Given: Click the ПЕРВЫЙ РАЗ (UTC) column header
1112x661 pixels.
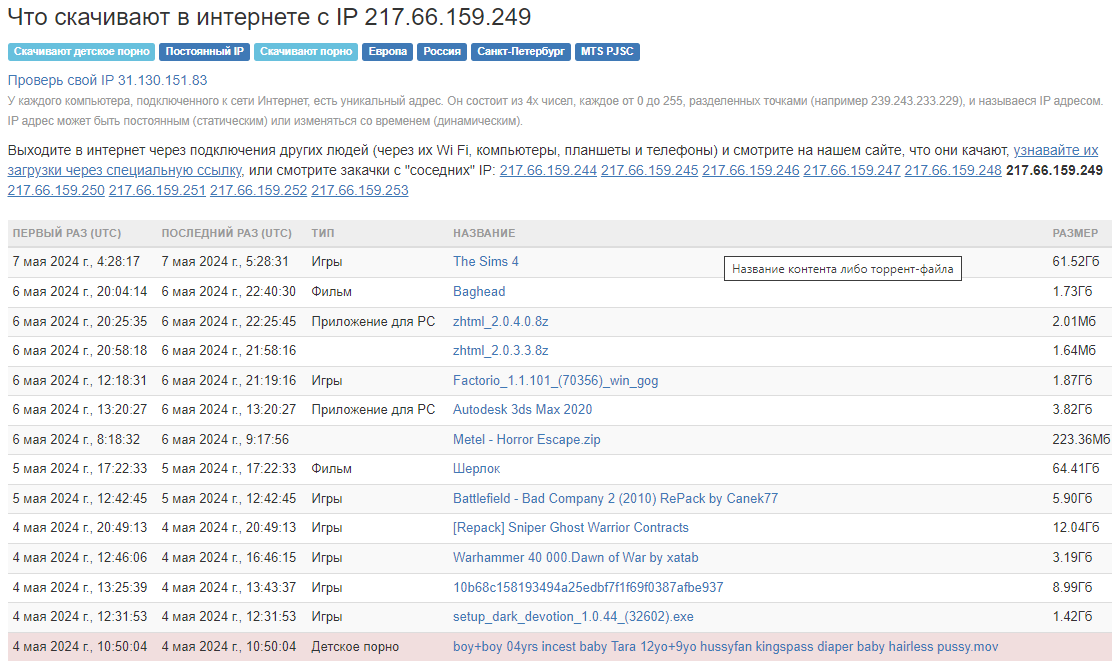Looking at the screenshot, I should pyautogui.click(x=67, y=233).
